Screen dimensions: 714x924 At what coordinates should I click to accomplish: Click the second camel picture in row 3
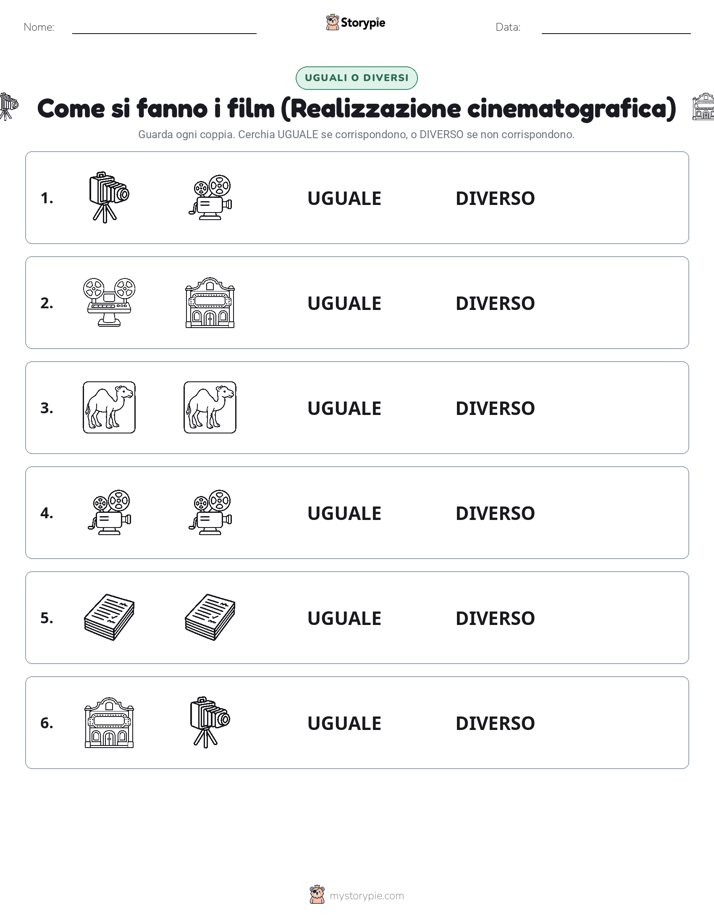click(x=210, y=407)
